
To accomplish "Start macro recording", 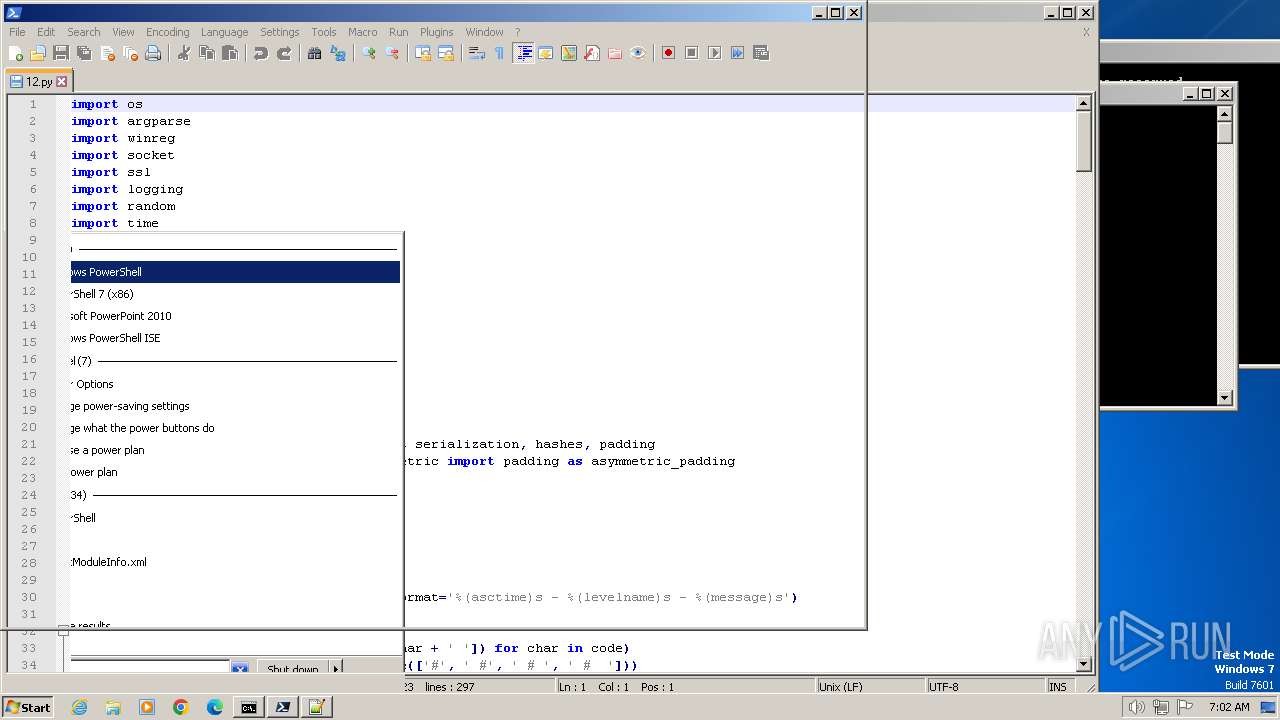I will (x=668, y=53).
